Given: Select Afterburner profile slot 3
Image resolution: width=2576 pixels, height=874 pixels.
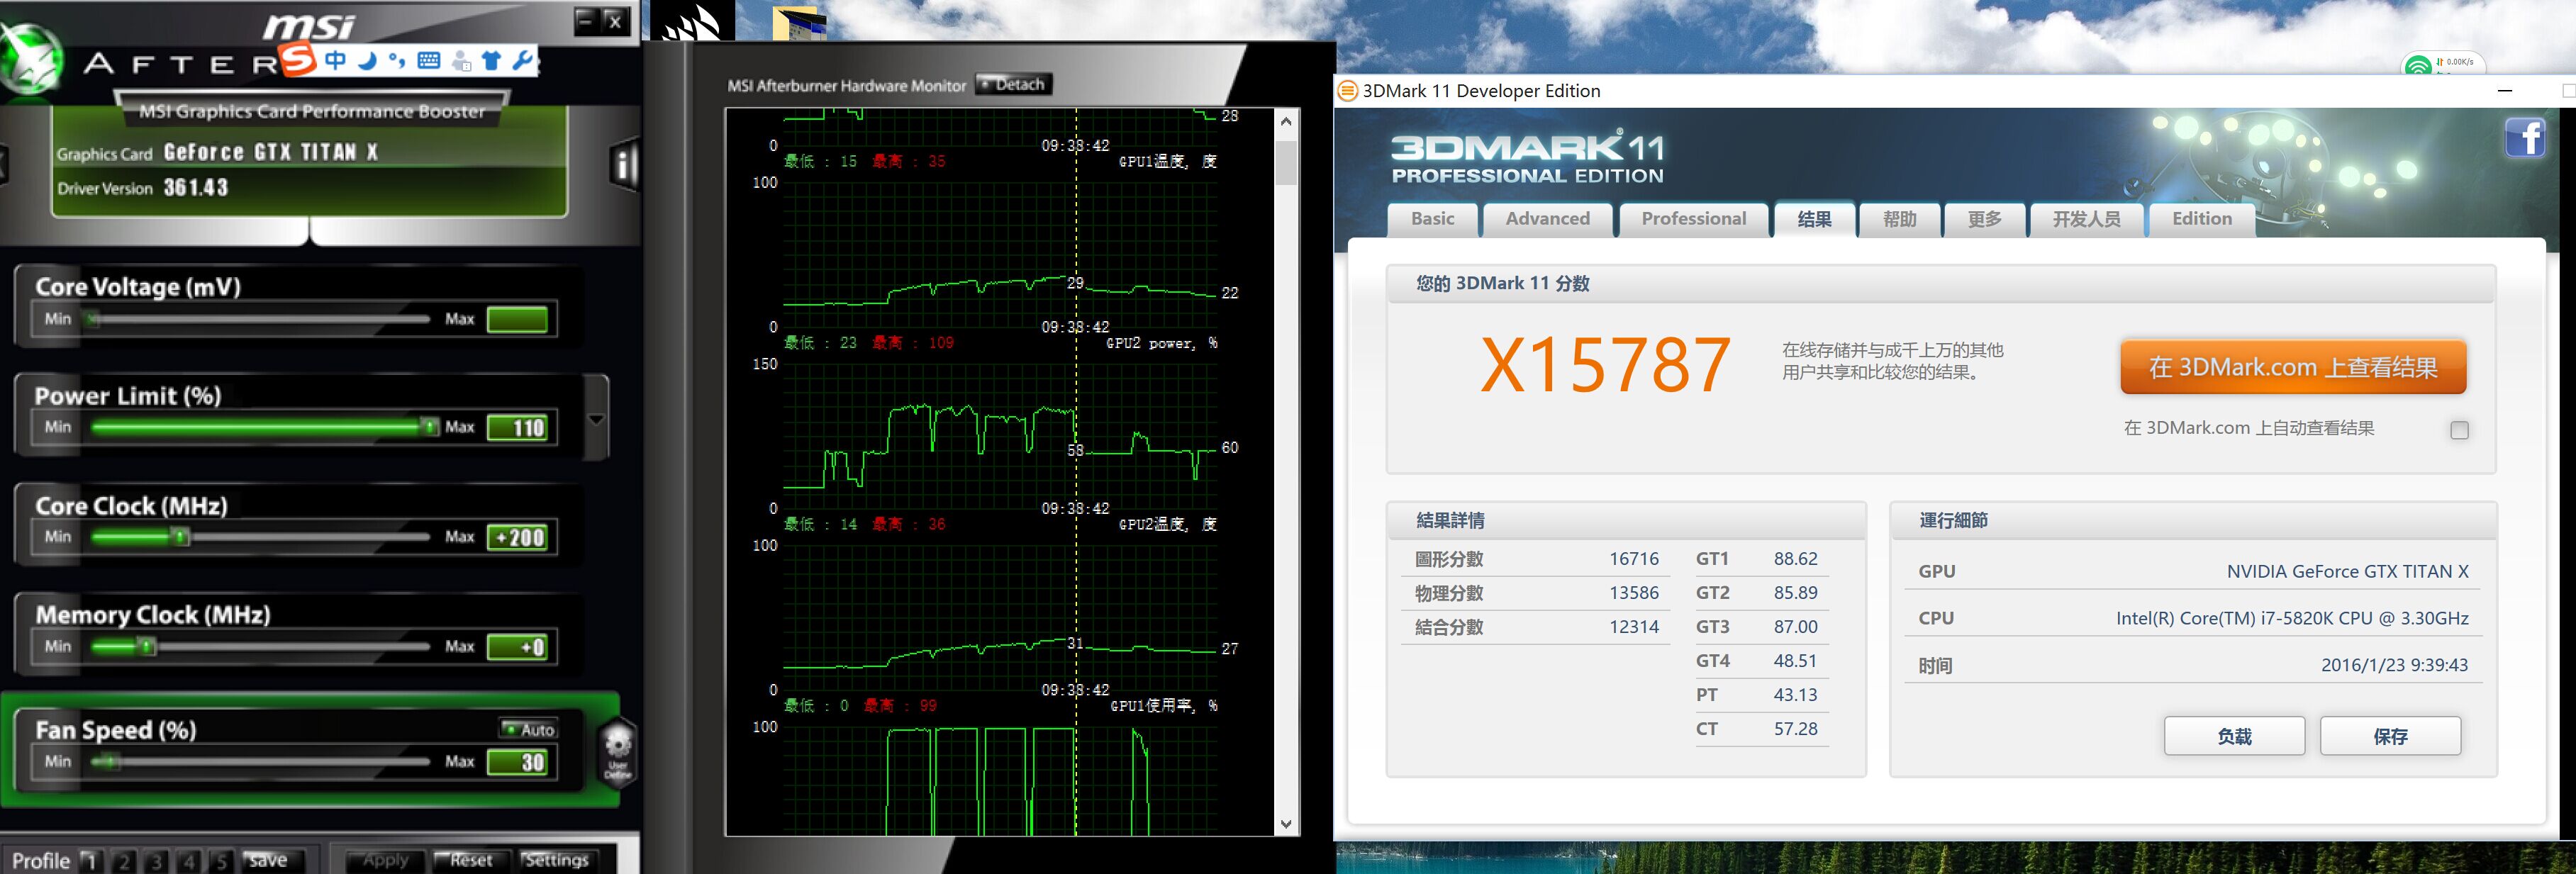Looking at the screenshot, I should [156, 860].
